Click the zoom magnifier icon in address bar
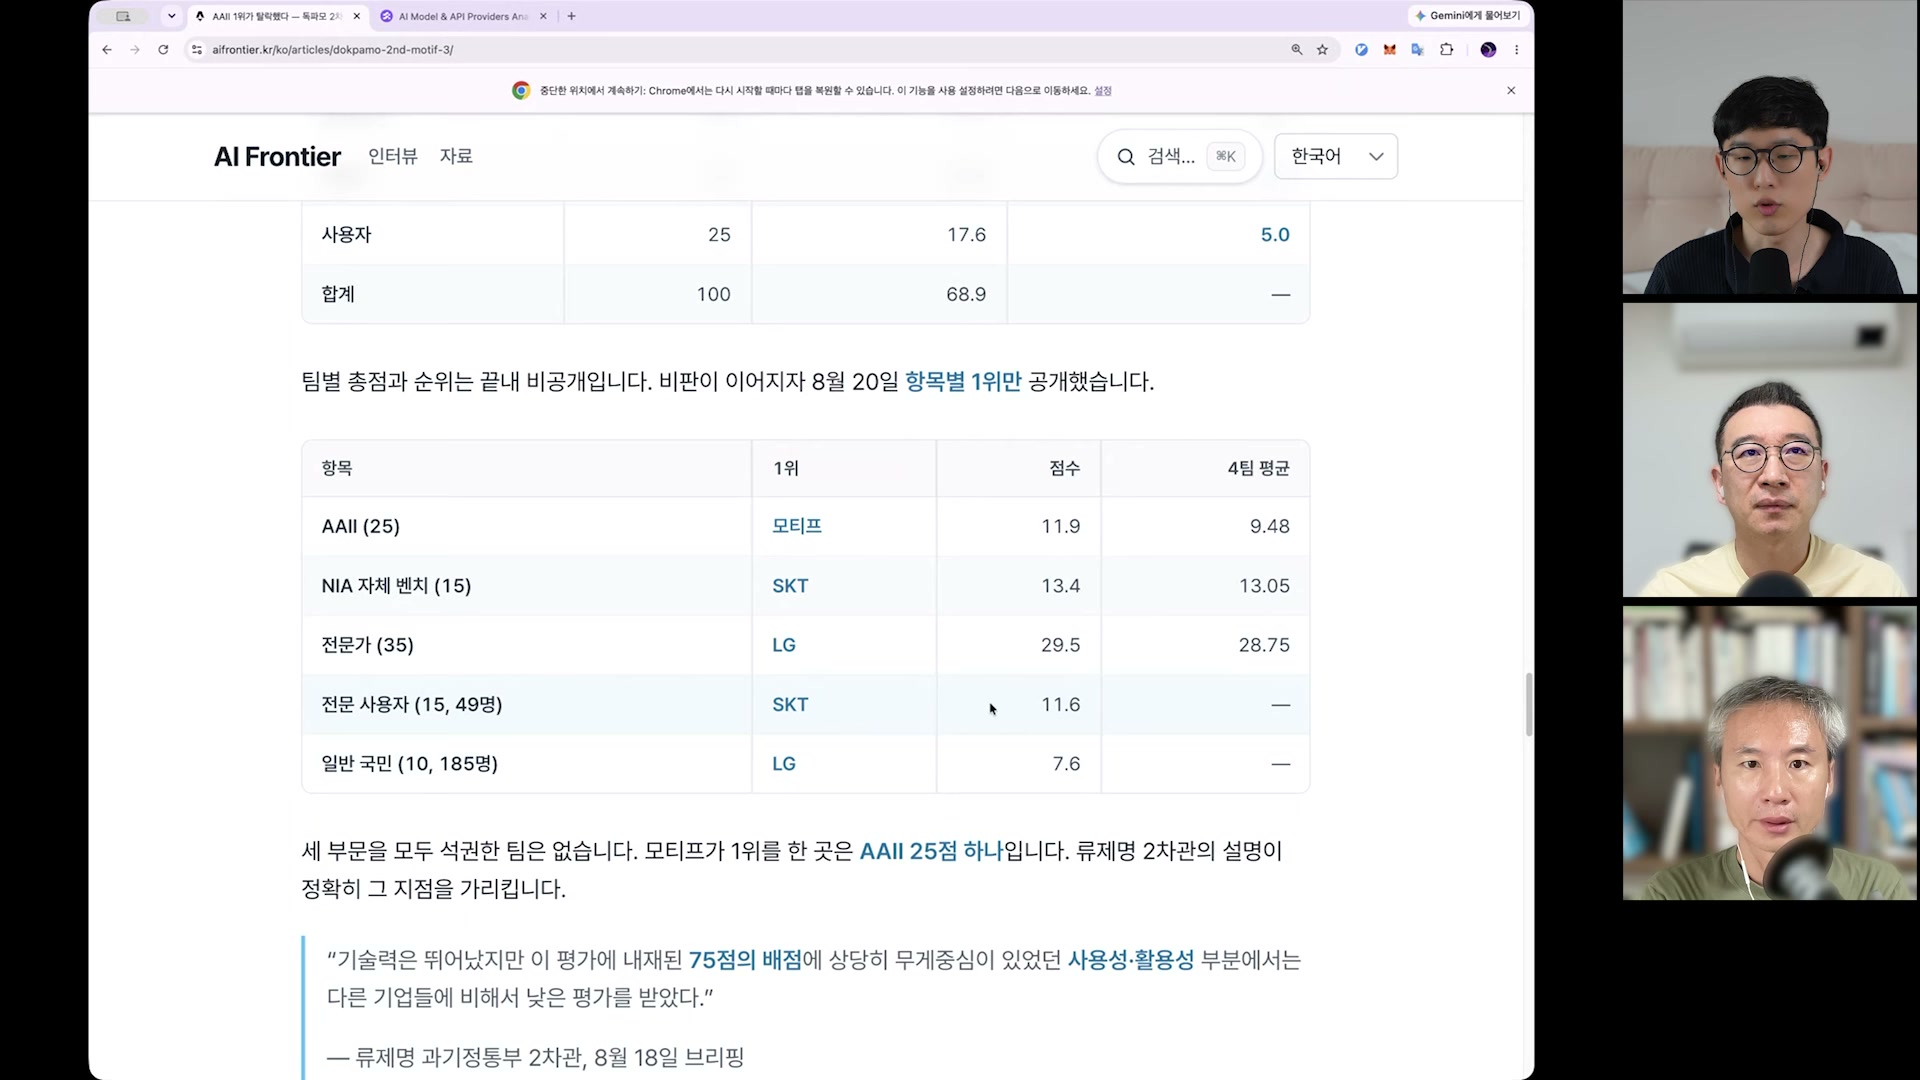 [1297, 49]
